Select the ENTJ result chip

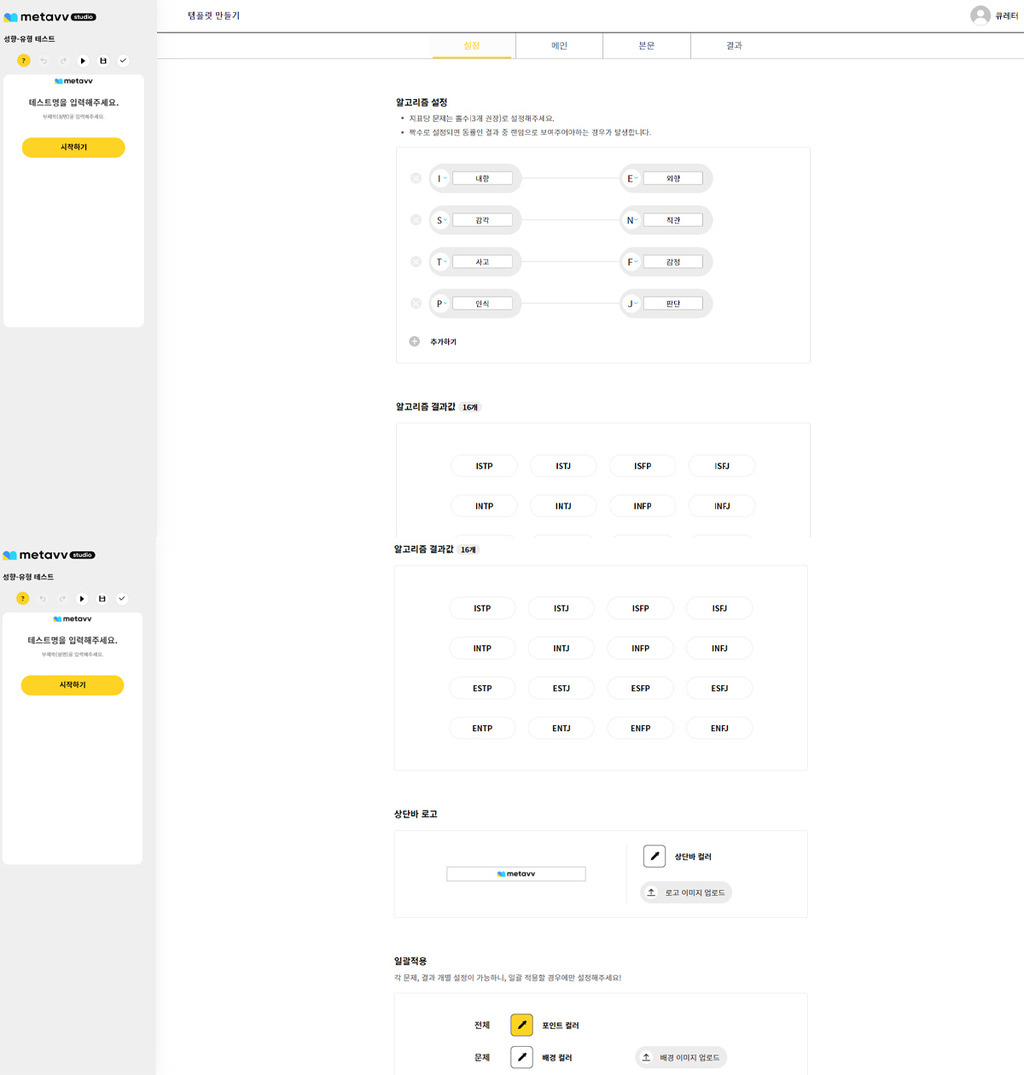561,728
